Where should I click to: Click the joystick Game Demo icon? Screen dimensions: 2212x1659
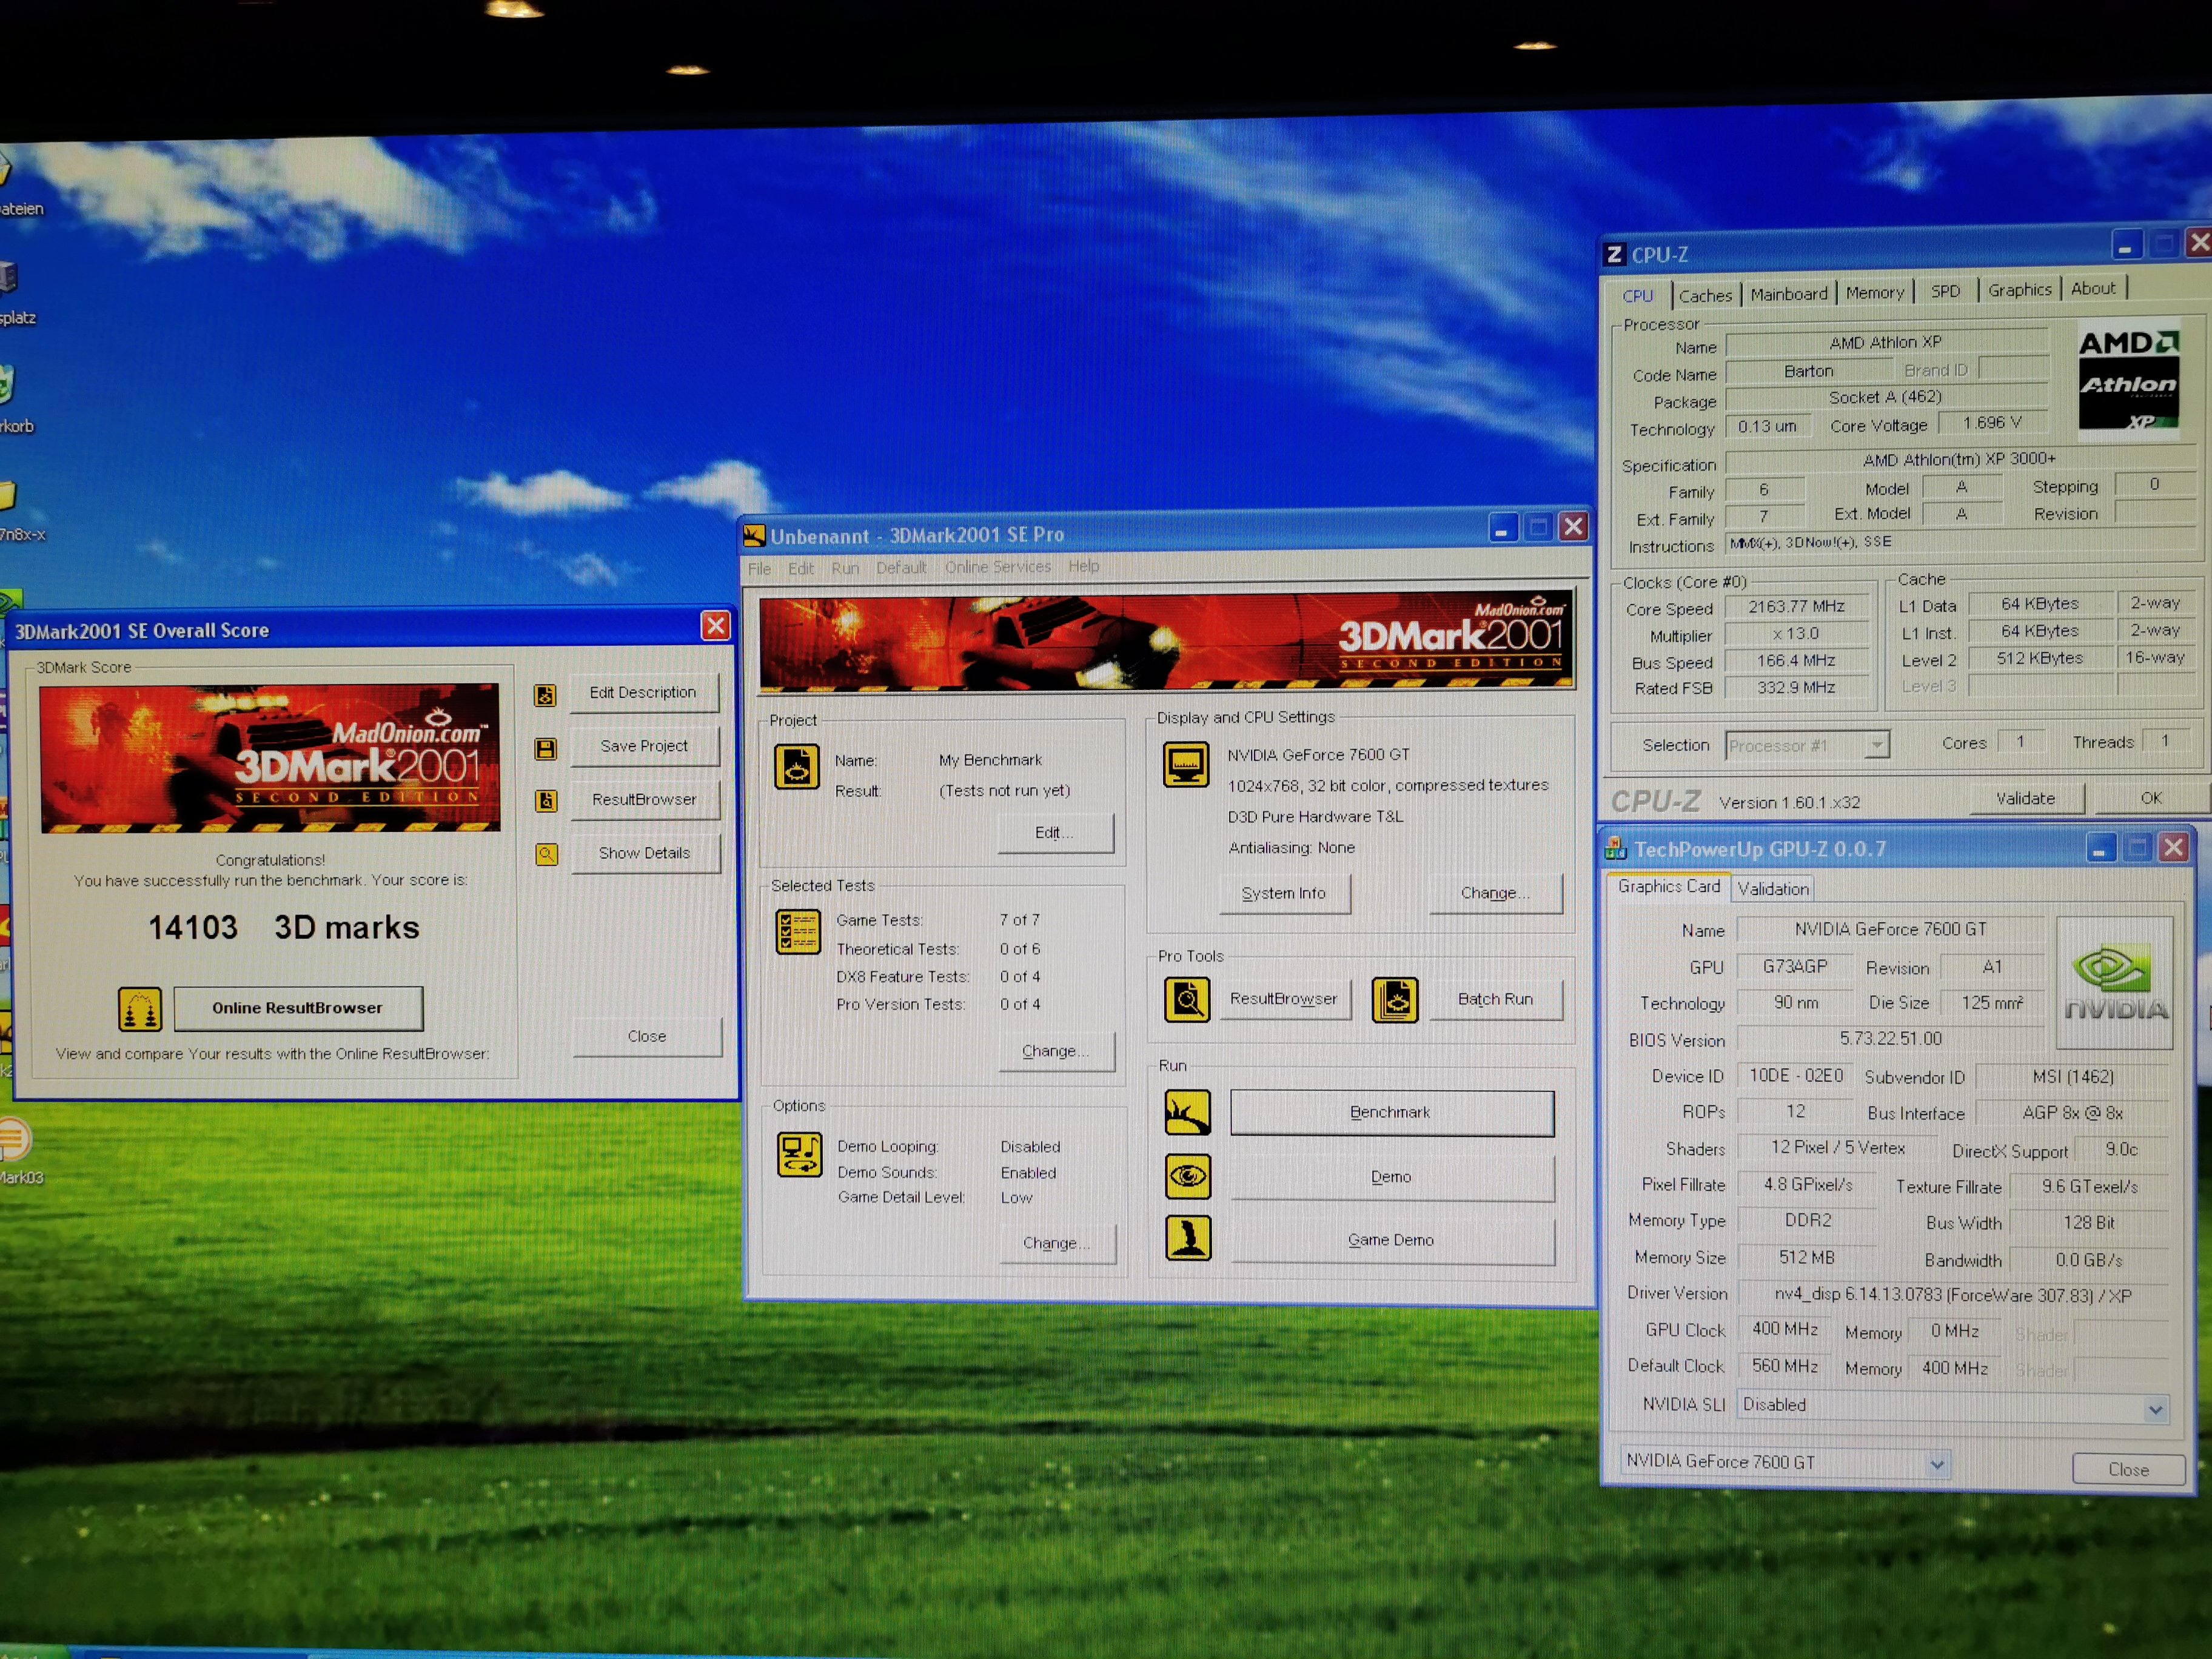click(x=1188, y=1238)
